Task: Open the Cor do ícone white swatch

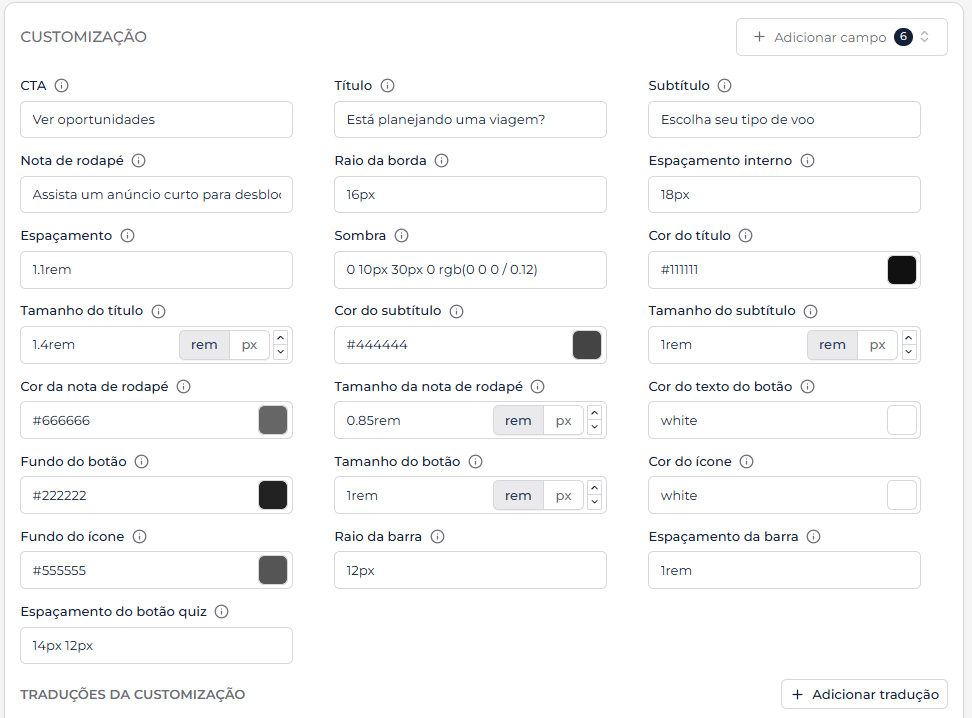Action: tap(901, 495)
